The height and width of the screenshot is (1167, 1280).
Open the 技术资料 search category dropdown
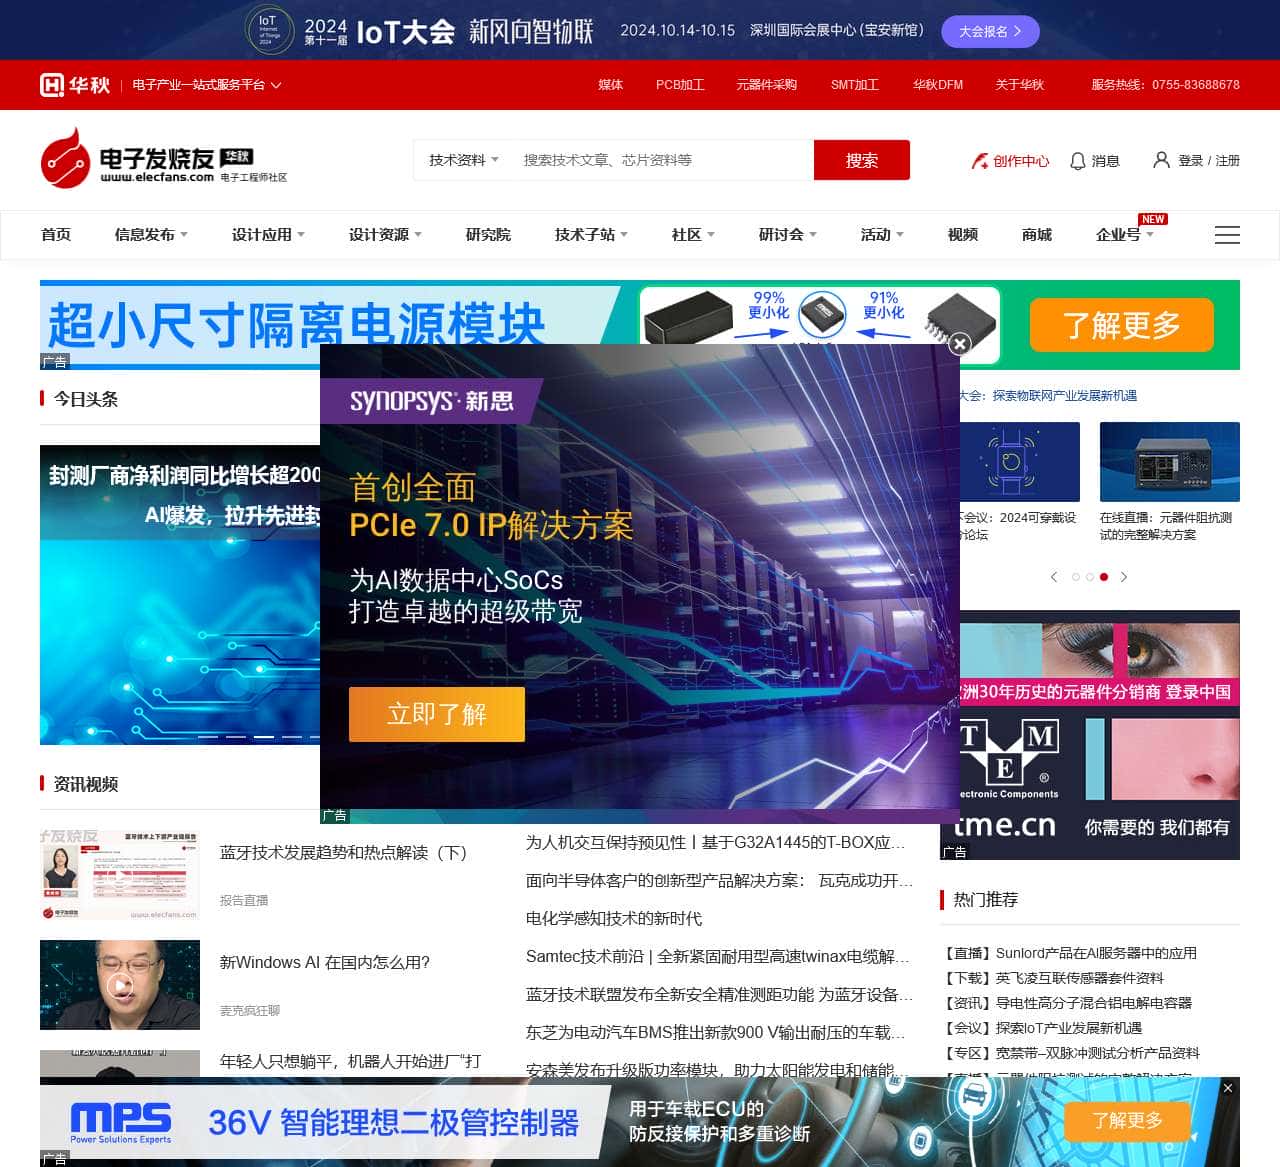coord(463,160)
